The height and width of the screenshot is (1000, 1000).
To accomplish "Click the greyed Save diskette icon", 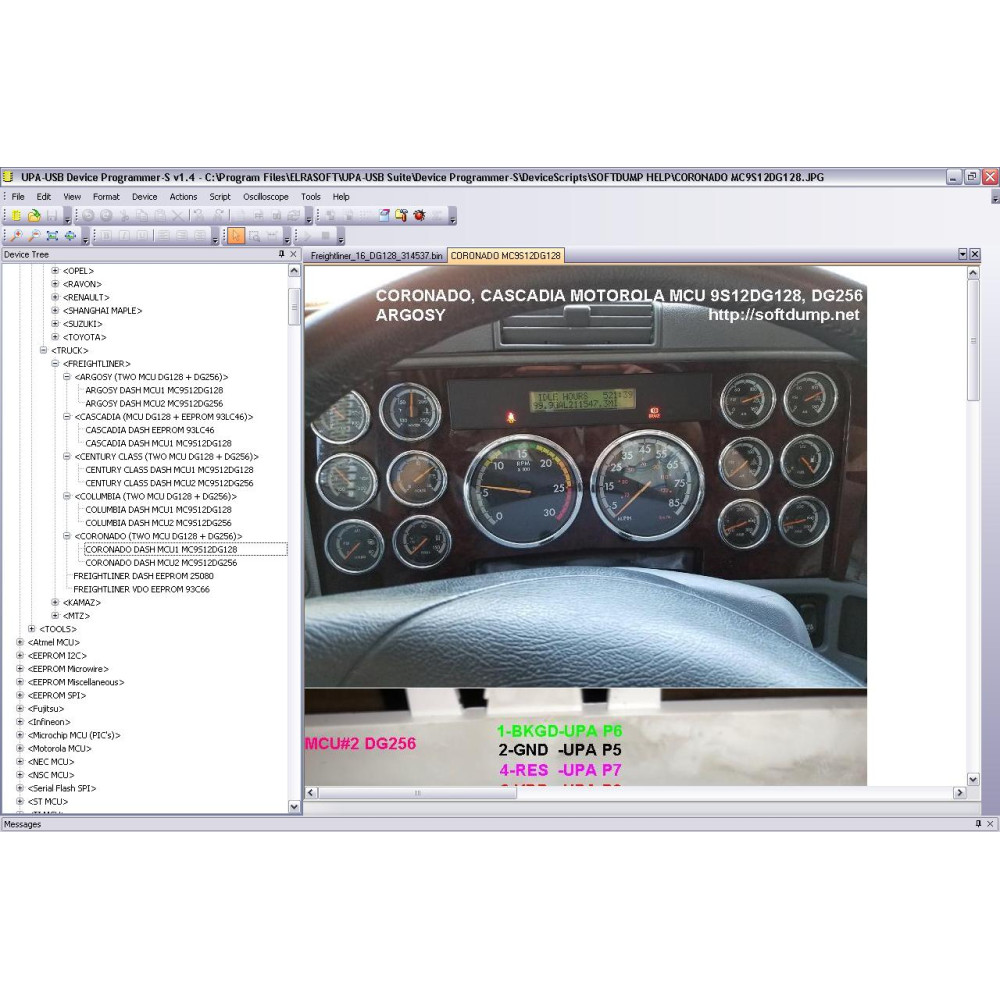I will pos(52,216).
